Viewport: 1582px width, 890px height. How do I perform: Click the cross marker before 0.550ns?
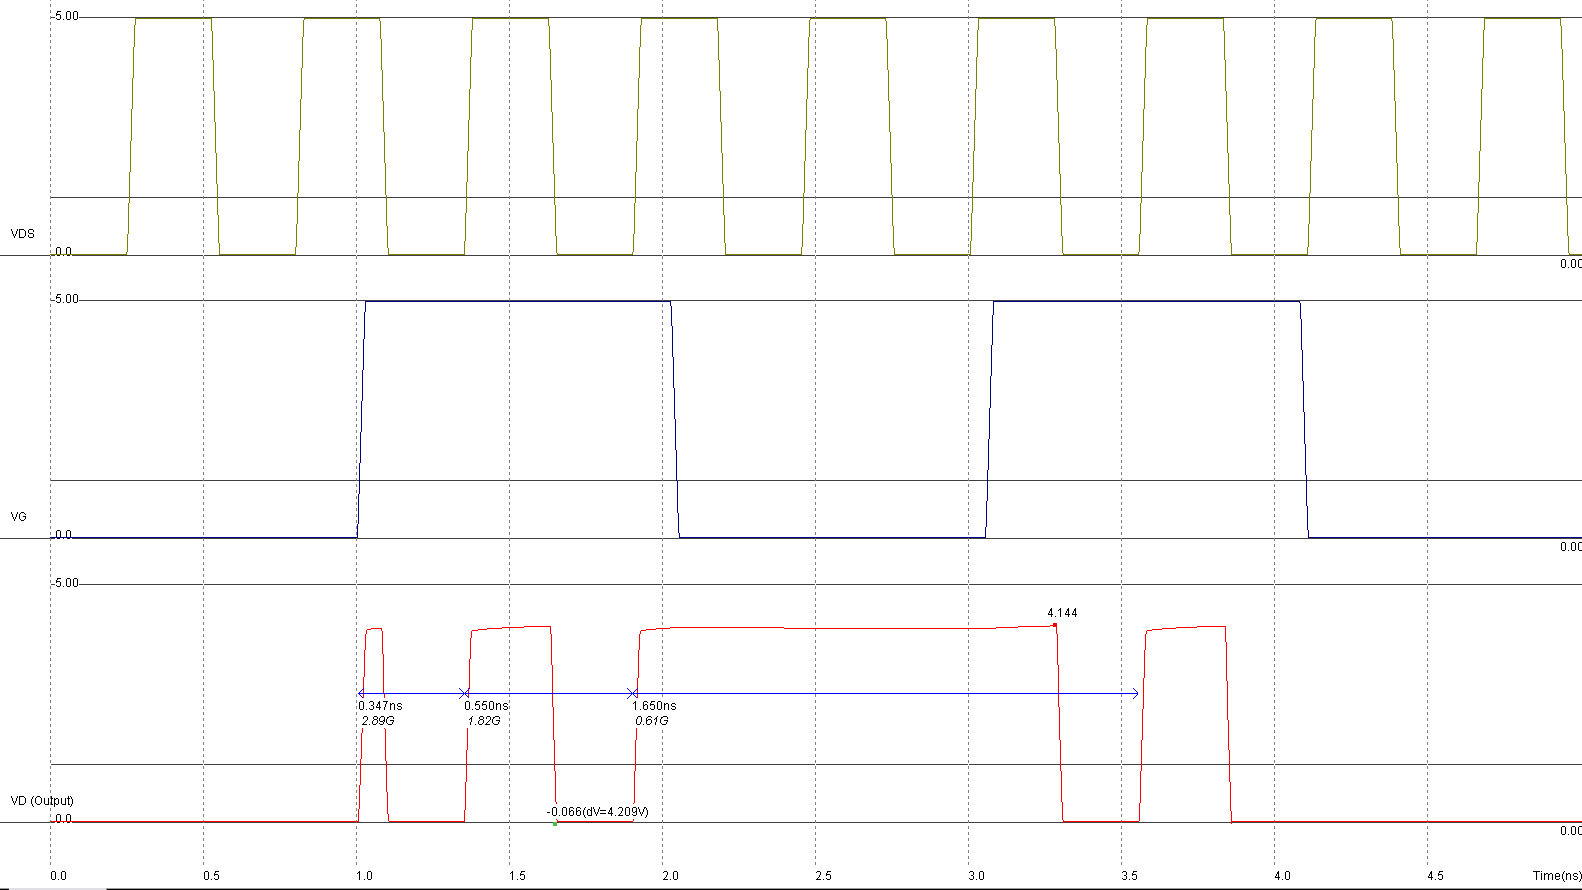[x=463, y=693]
